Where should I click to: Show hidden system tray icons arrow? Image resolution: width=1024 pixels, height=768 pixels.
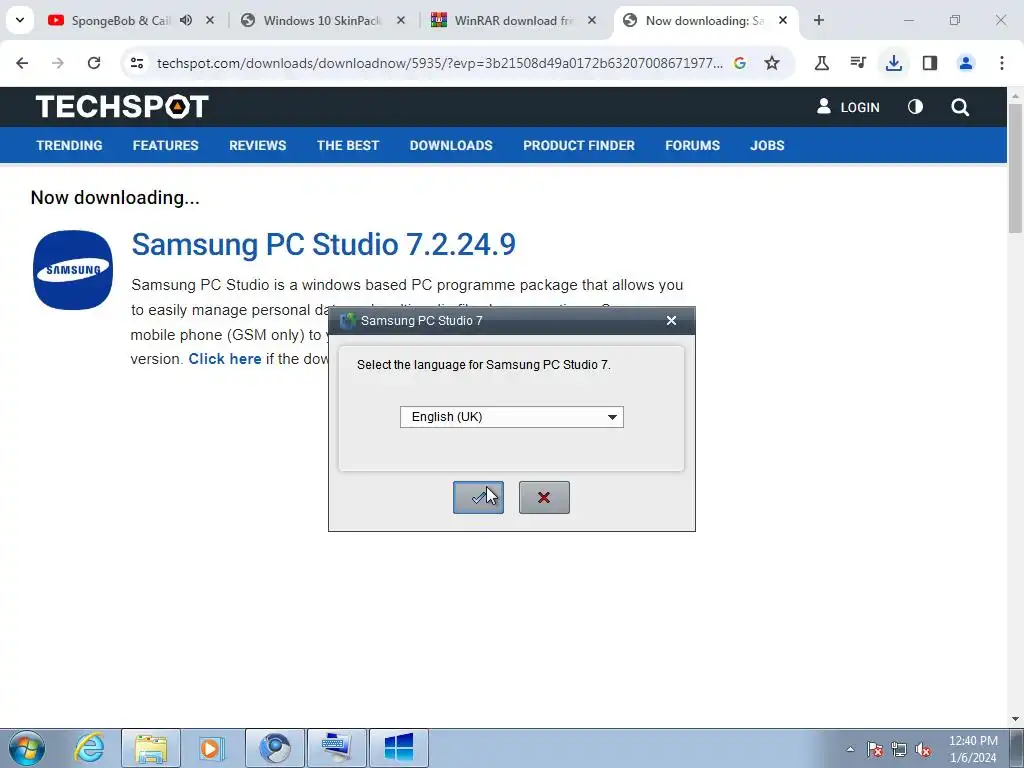pyautogui.click(x=850, y=750)
